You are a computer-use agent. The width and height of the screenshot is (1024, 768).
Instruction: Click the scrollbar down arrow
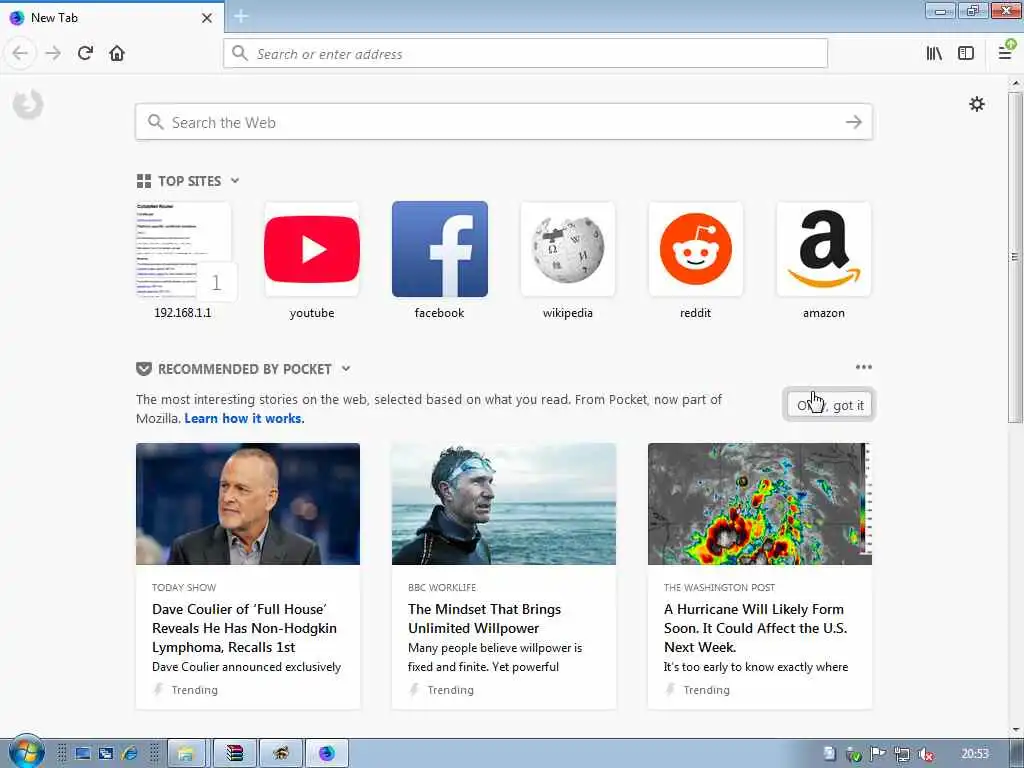point(1015,730)
